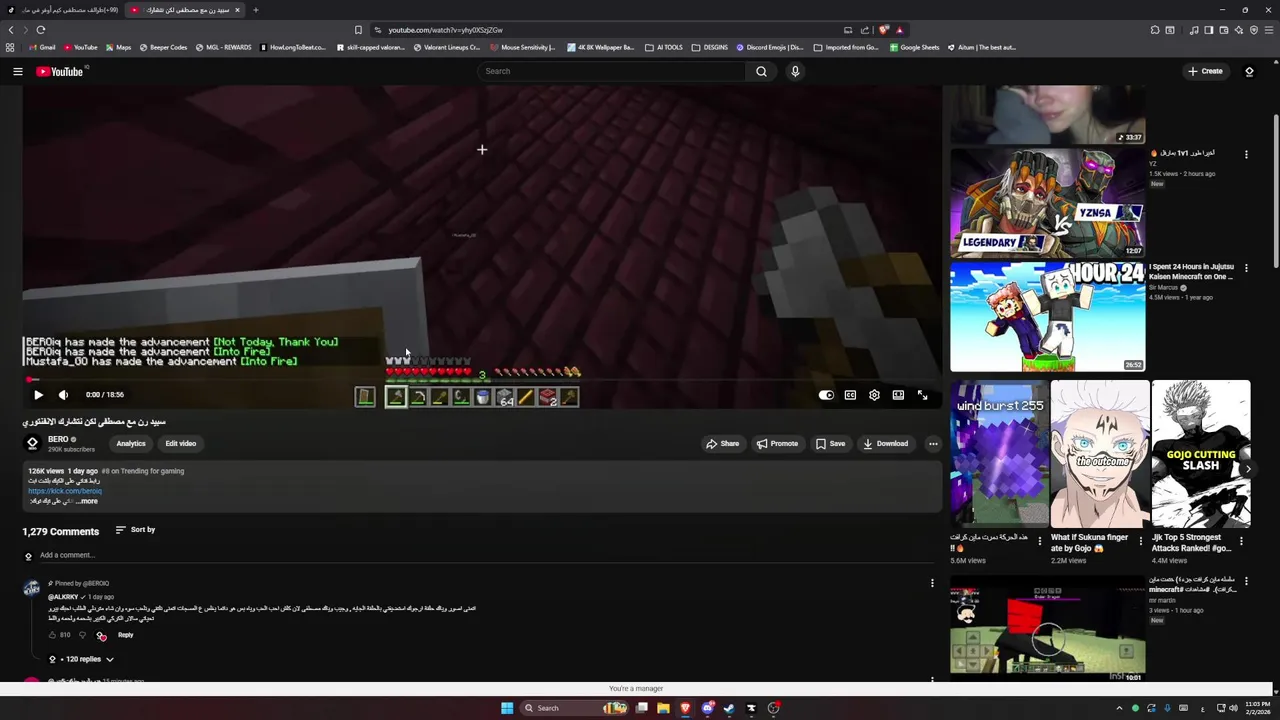The image size is (1280, 720).
Task: Open the BERO channel avatar
Action: tap(32, 443)
